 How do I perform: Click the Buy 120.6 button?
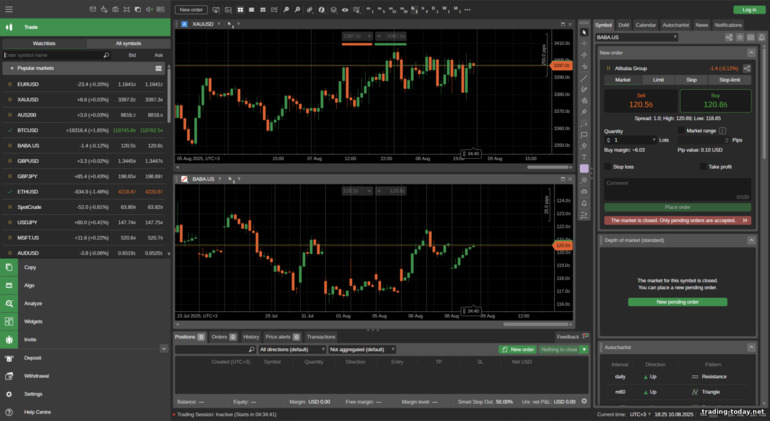pyautogui.click(x=715, y=101)
